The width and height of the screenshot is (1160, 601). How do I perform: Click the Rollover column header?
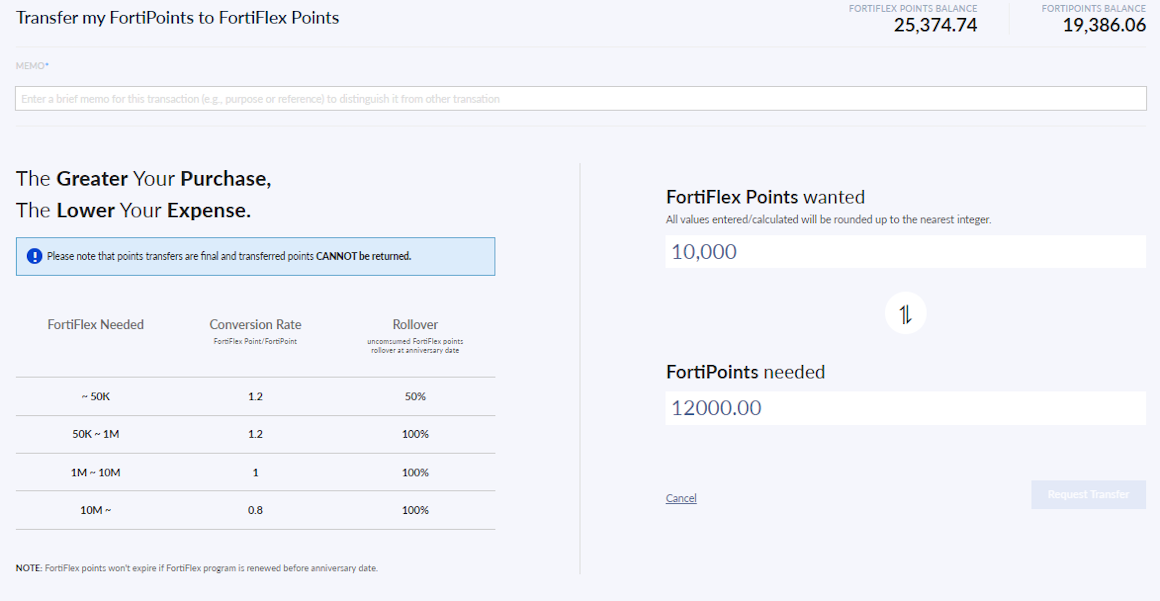pos(415,325)
